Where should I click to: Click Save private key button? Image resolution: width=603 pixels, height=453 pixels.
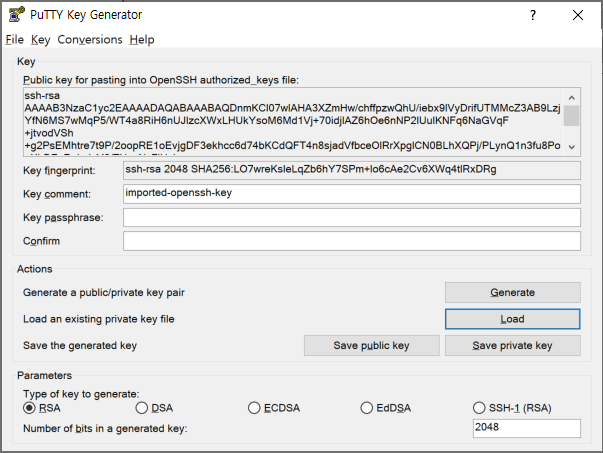click(513, 345)
